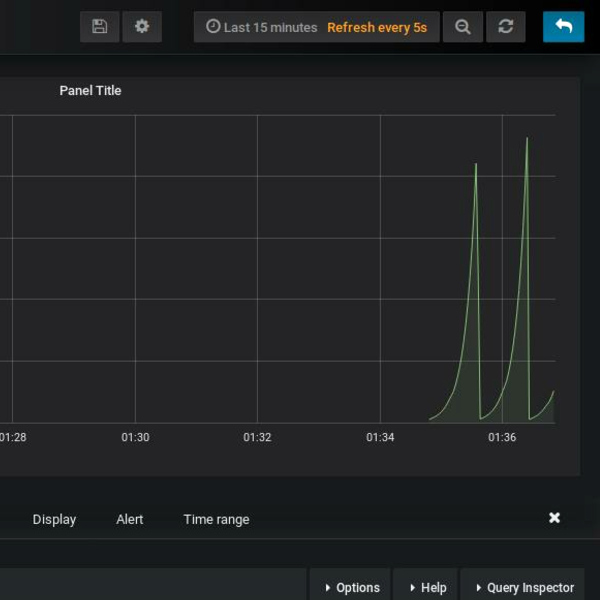Viewport: 600px width, 600px height.
Task: Click the 01:30 time axis label
Action: coord(135,437)
